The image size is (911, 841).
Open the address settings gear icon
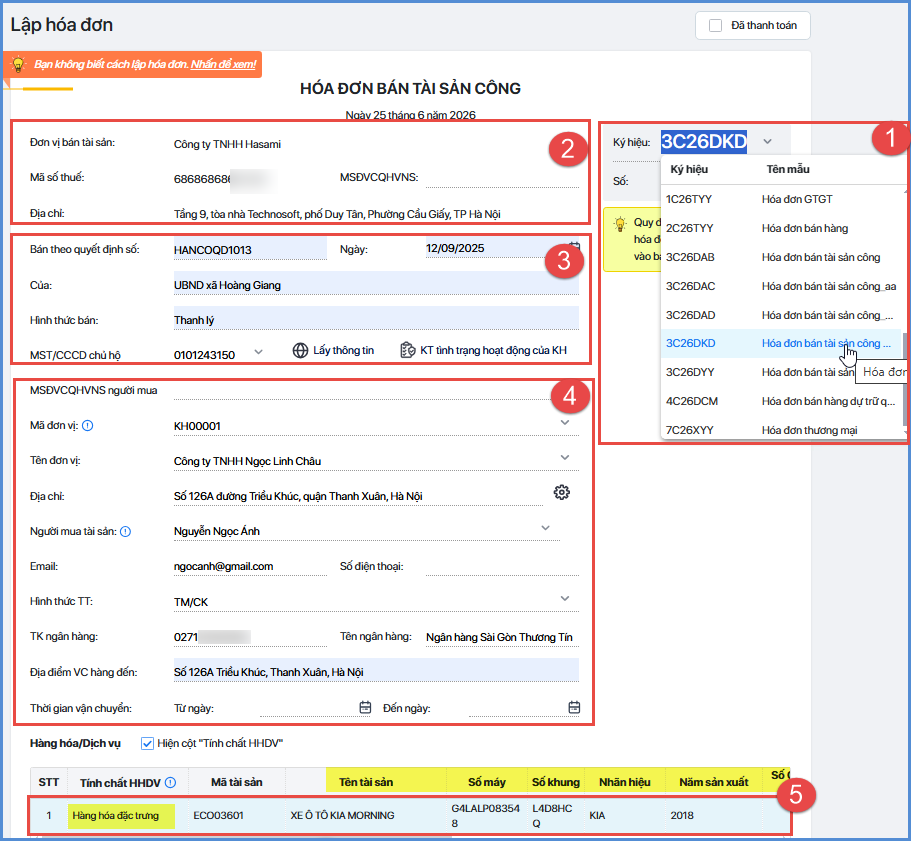click(x=562, y=493)
